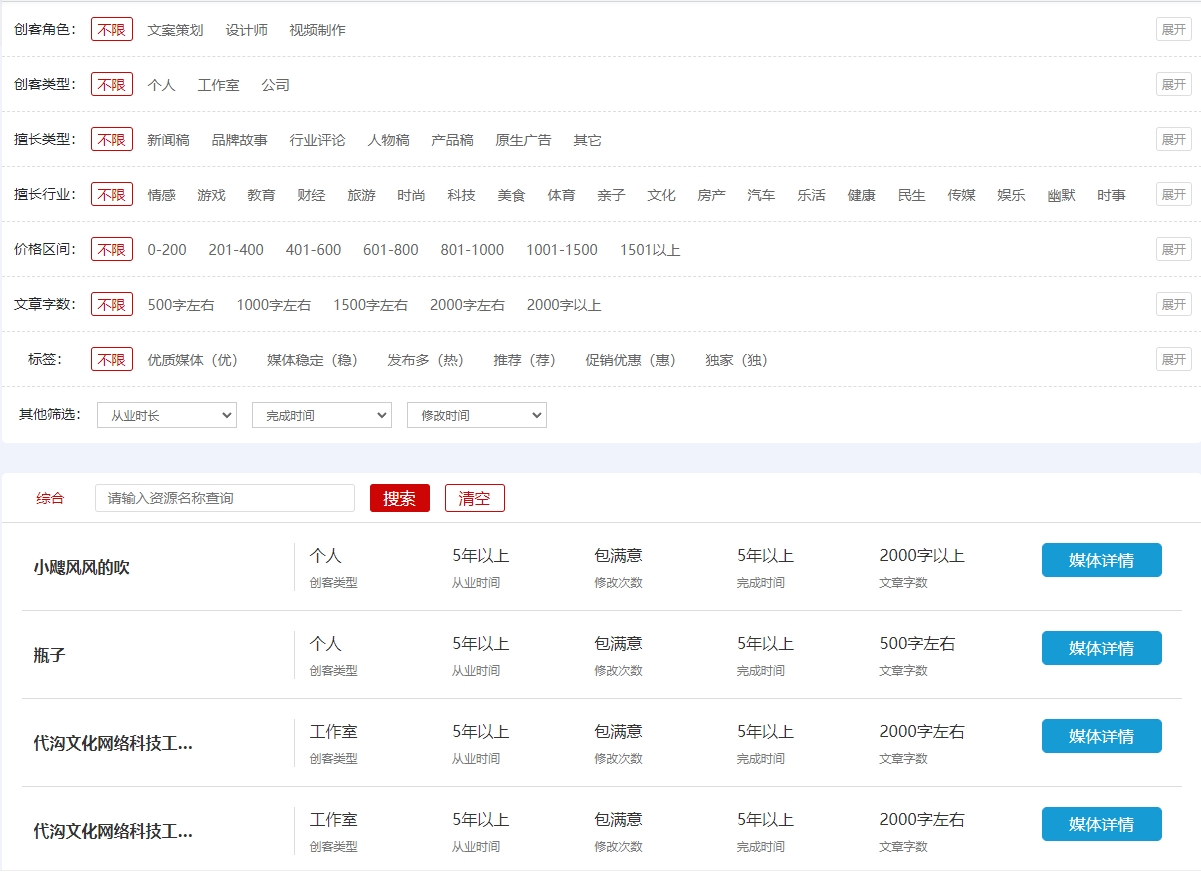1201x872 pixels.
Task: Choose 工作室 in 创客类型 filter
Action: pos(218,85)
